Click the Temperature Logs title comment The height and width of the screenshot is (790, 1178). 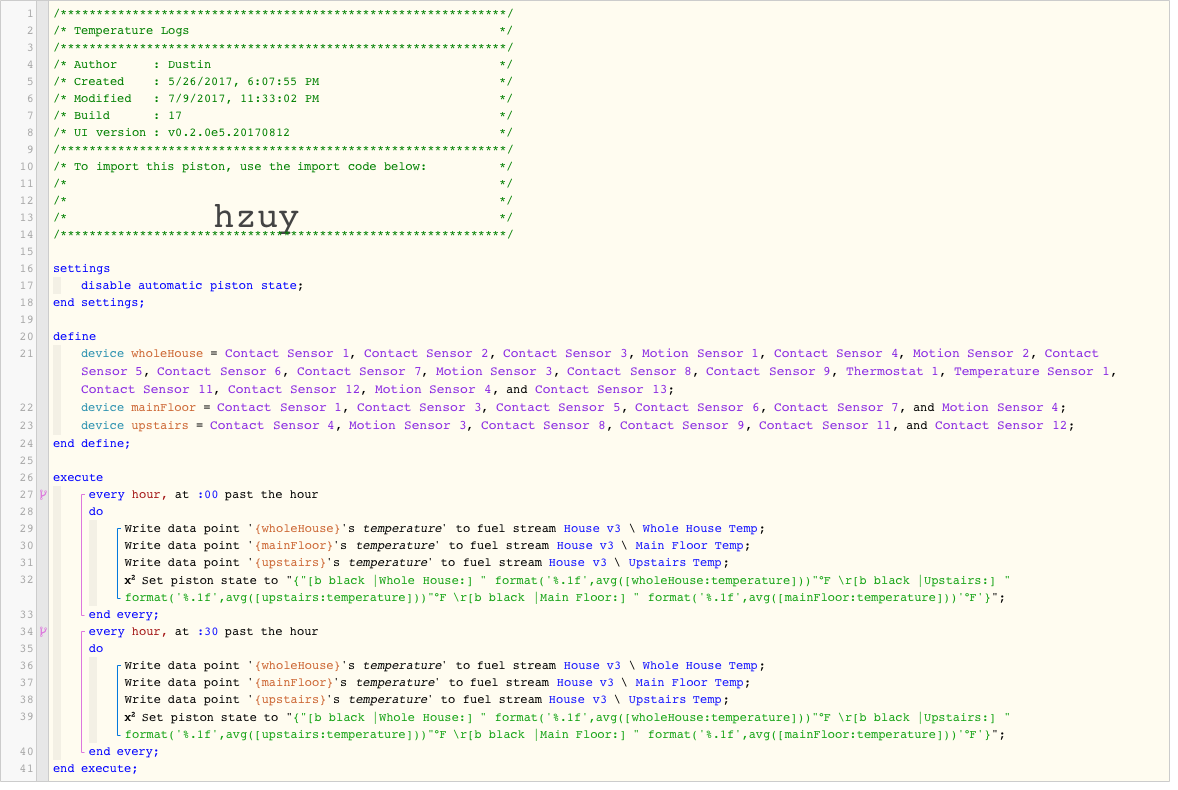pyautogui.click(x=131, y=31)
